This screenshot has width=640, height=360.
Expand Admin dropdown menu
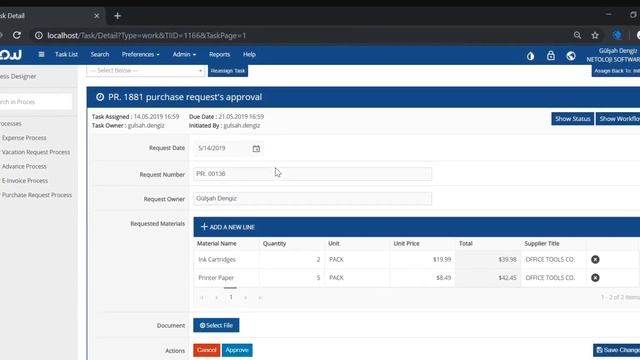[x=184, y=54]
